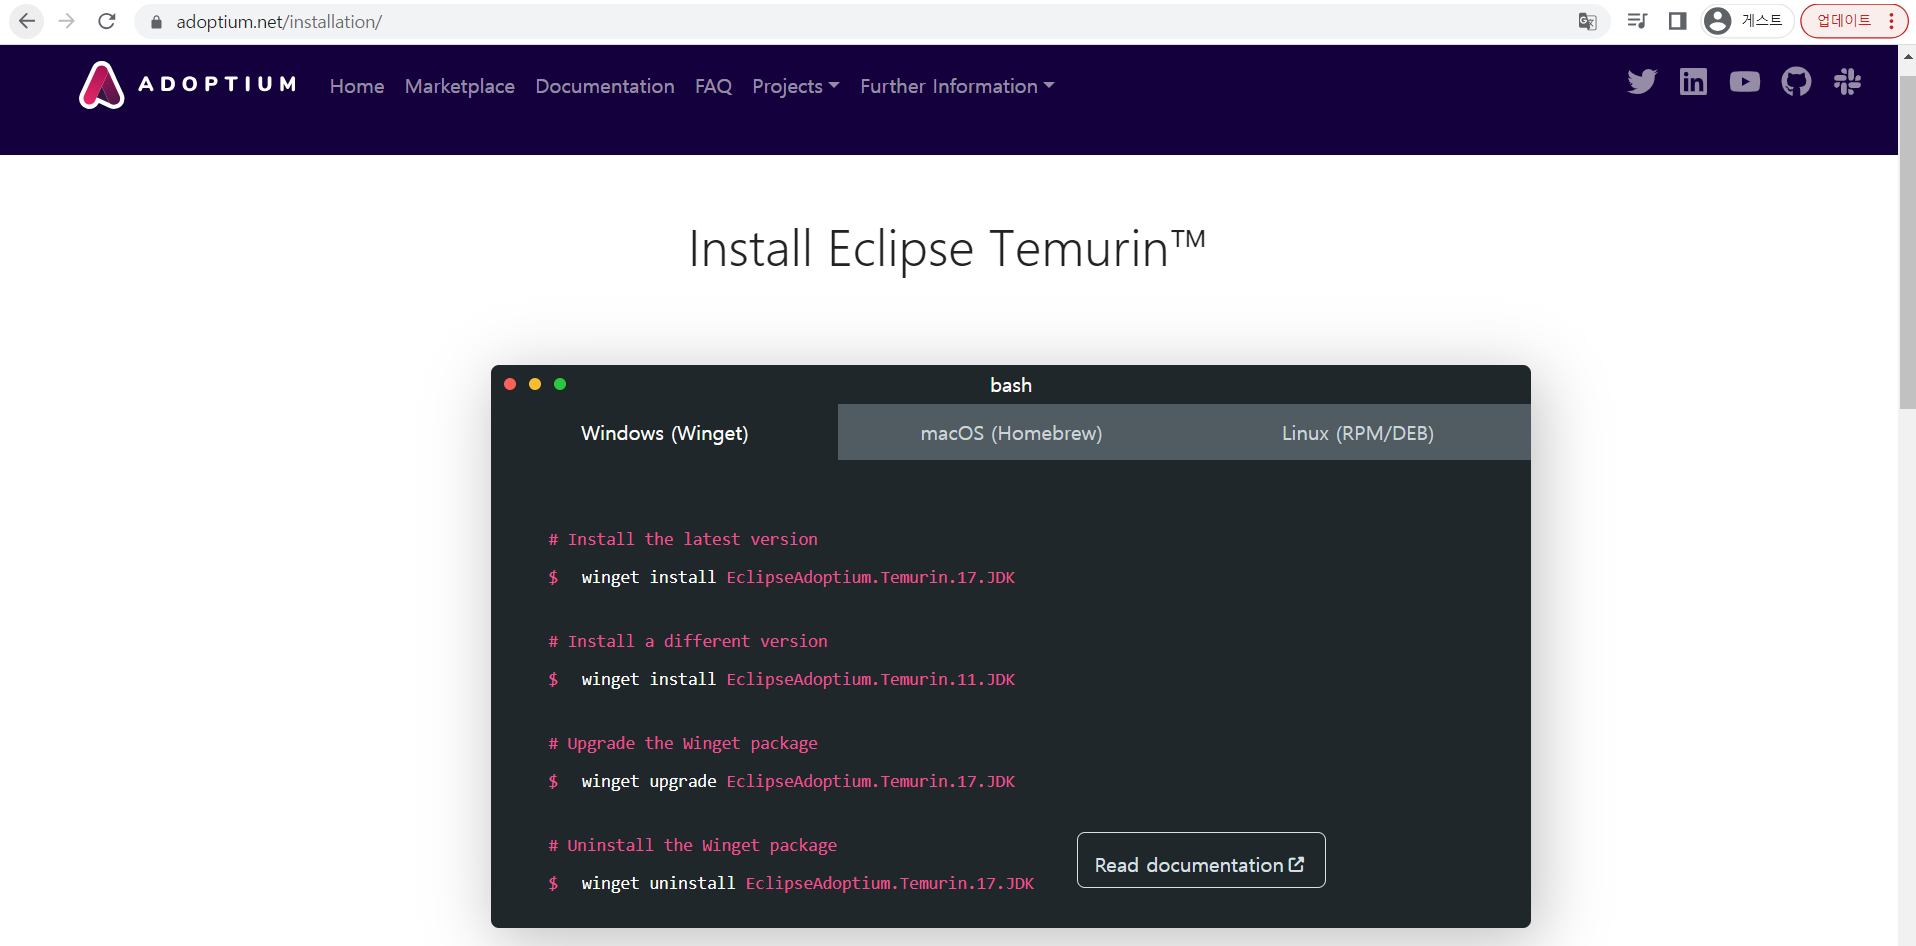This screenshot has width=1916, height=946.
Task: Click the 'bash' terminal title
Action: tap(1011, 385)
